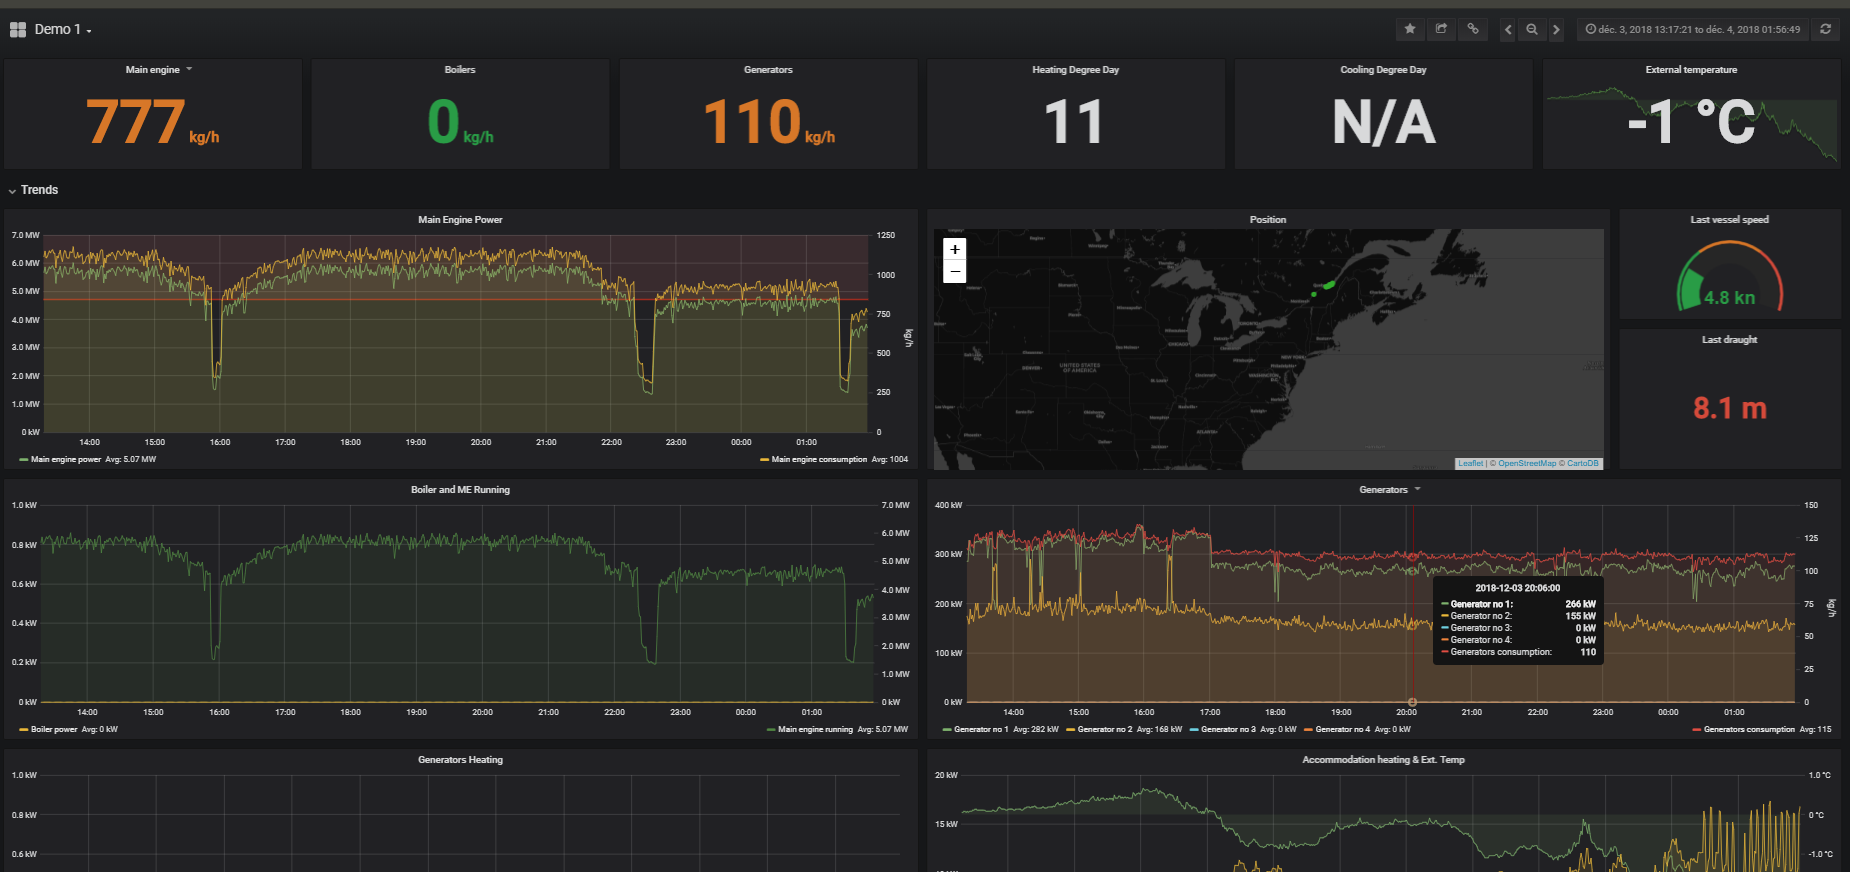
Task: Click the Boilers panel title
Action: coord(460,70)
